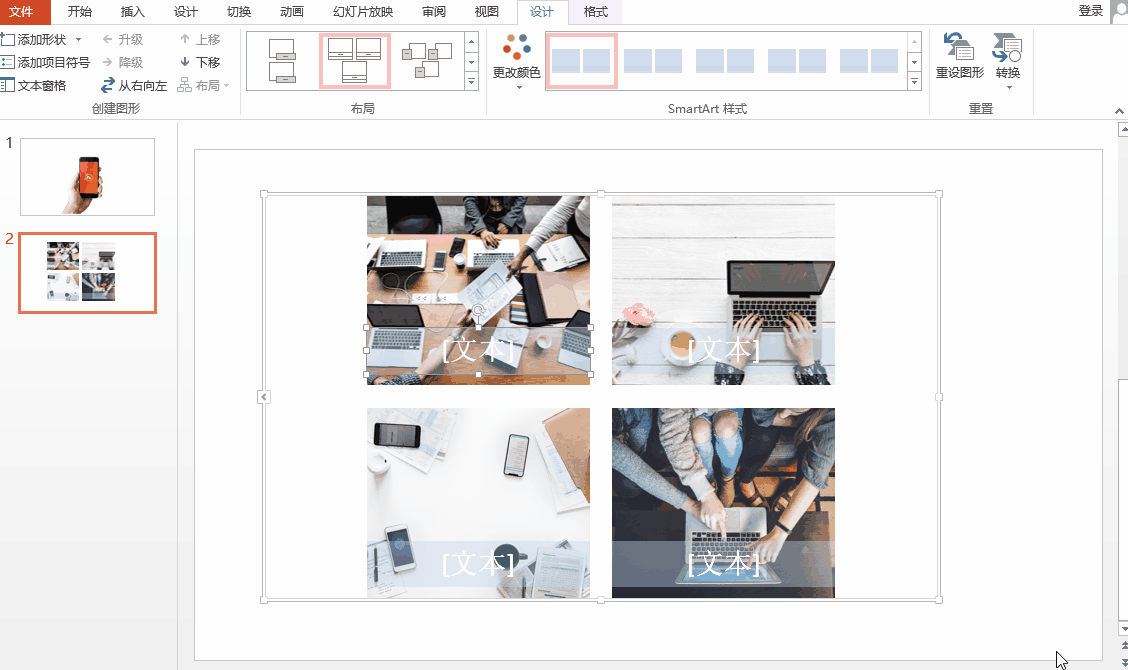Click the [文本] placeholder on top-right picture
Image resolution: width=1128 pixels, height=670 pixels.
pyautogui.click(x=723, y=350)
